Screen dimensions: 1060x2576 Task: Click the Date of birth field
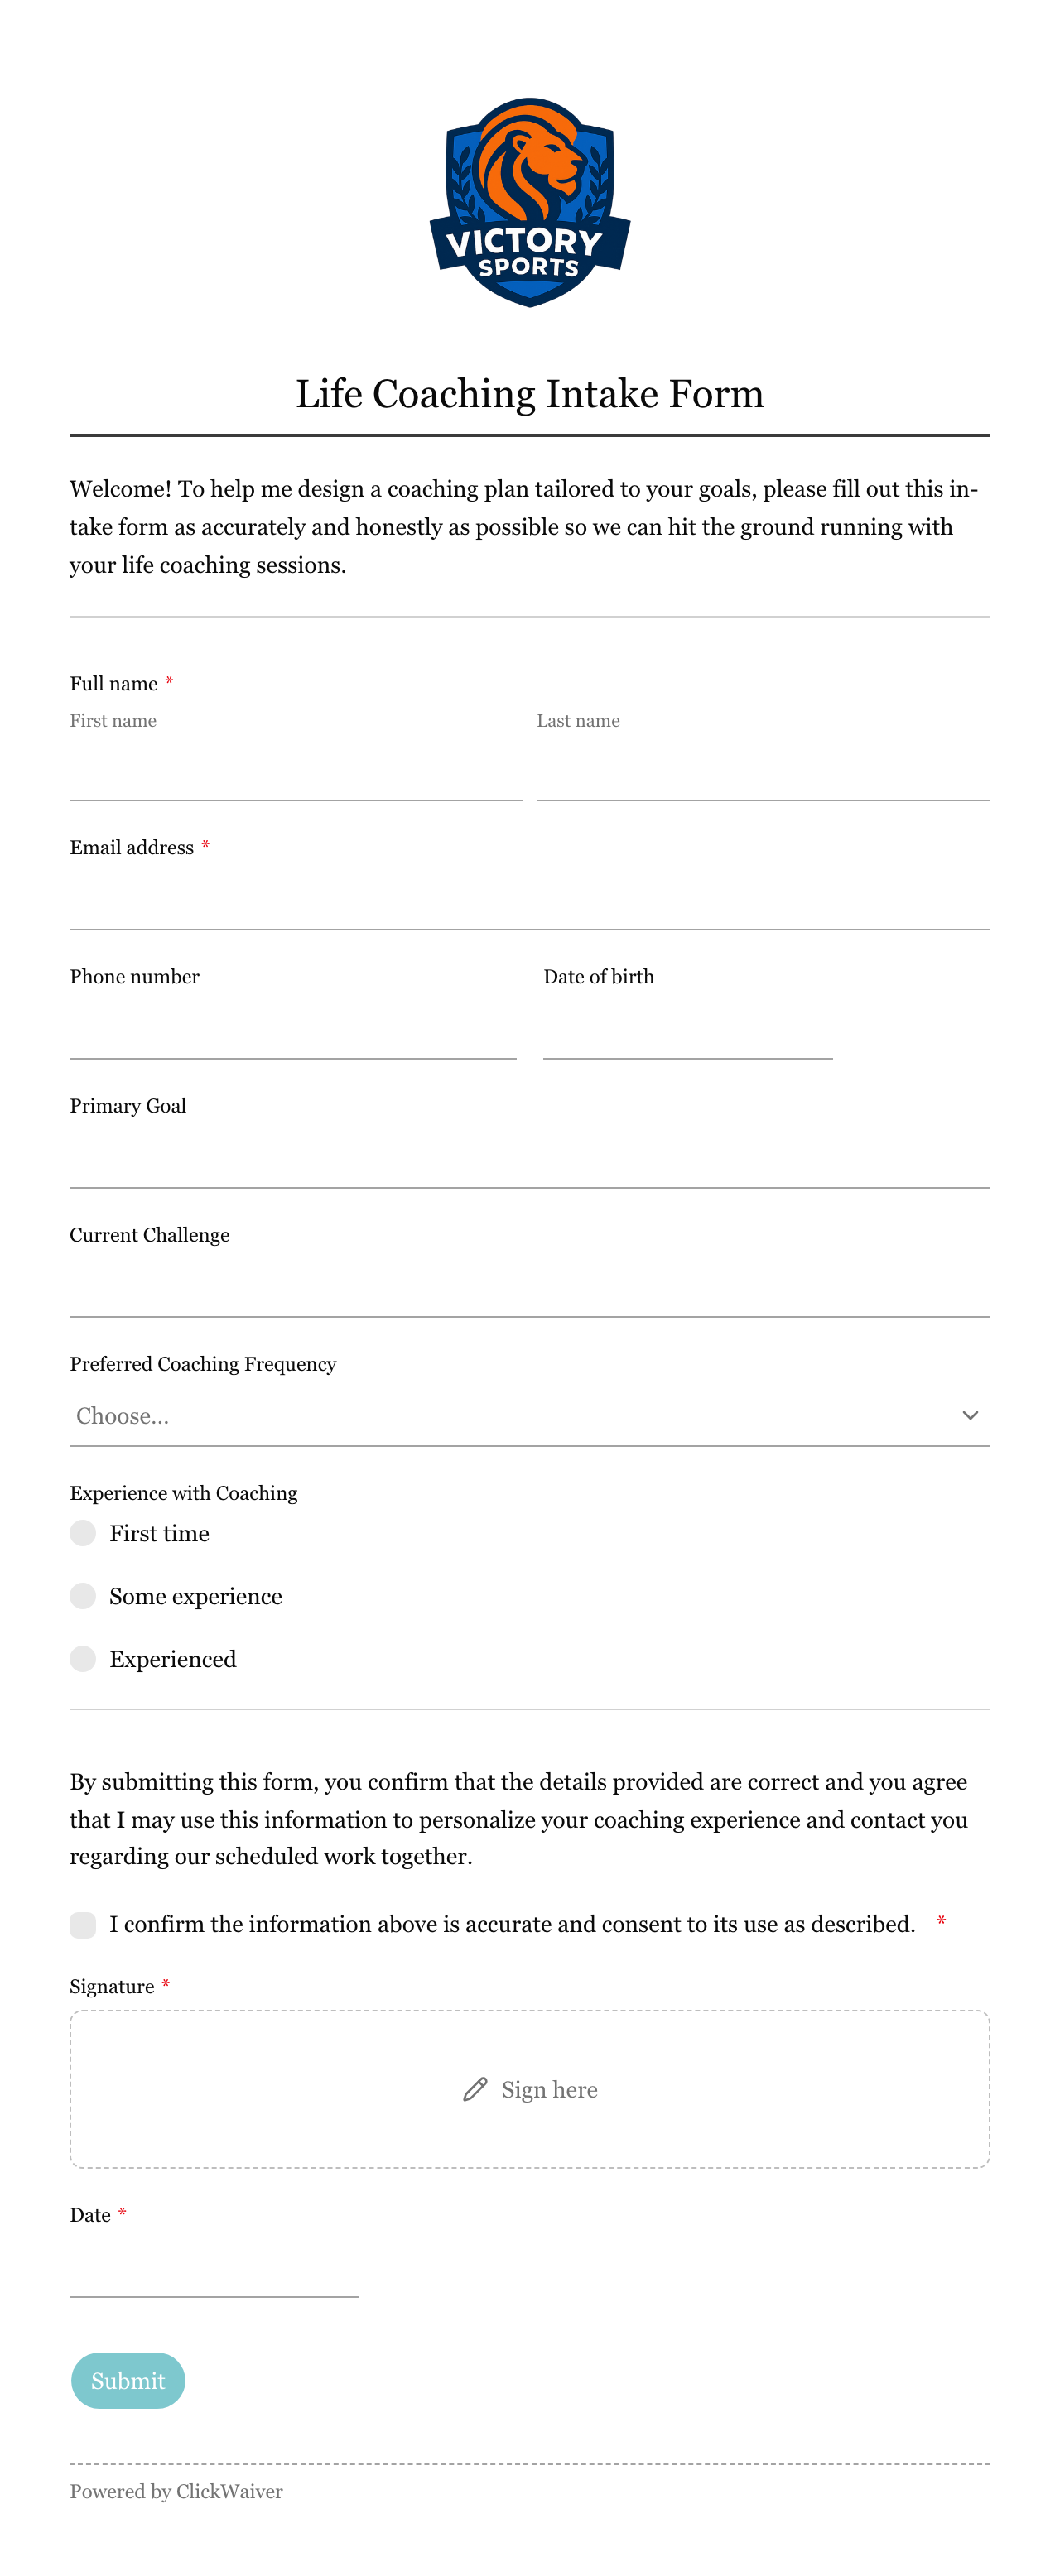click(x=688, y=1030)
